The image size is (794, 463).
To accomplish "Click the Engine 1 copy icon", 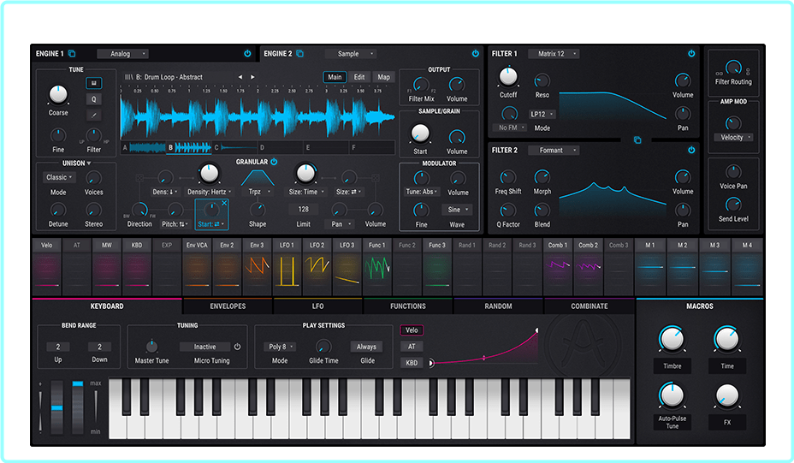I will [x=72, y=53].
